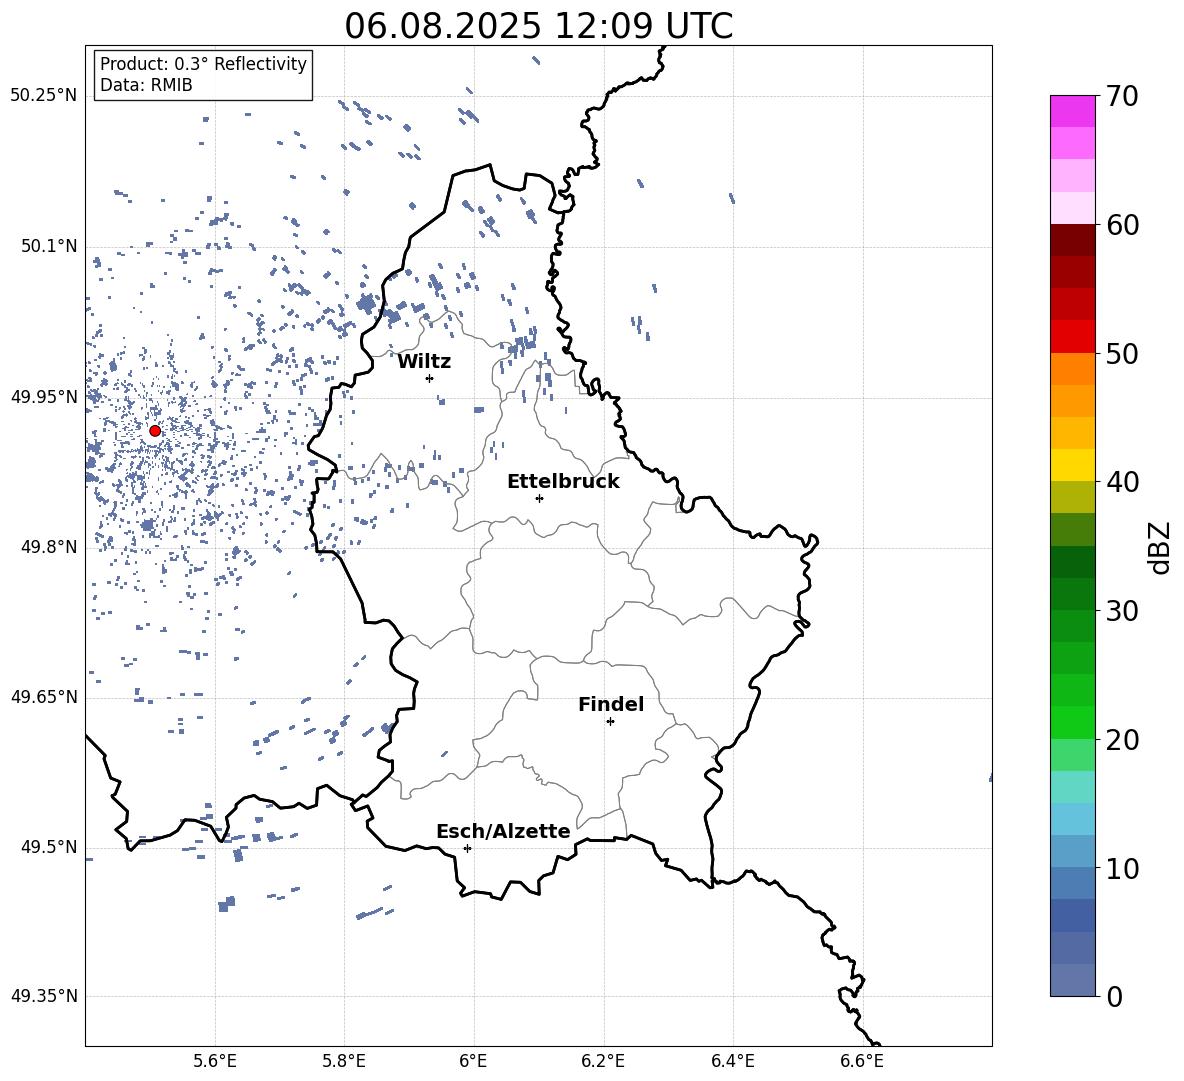Viewport: 1184px width, 1081px height.
Task: Click the red radar location dot
Action: tap(155, 431)
